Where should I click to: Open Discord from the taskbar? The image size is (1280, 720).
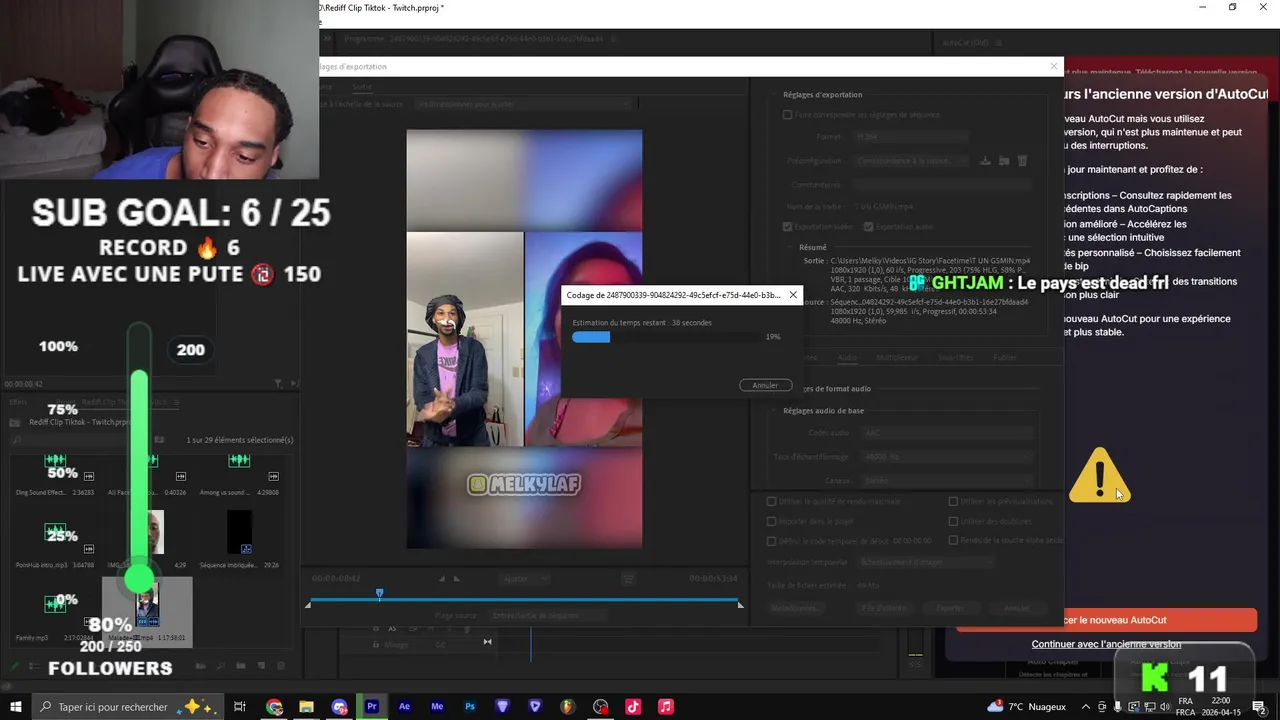[x=339, y=707]
